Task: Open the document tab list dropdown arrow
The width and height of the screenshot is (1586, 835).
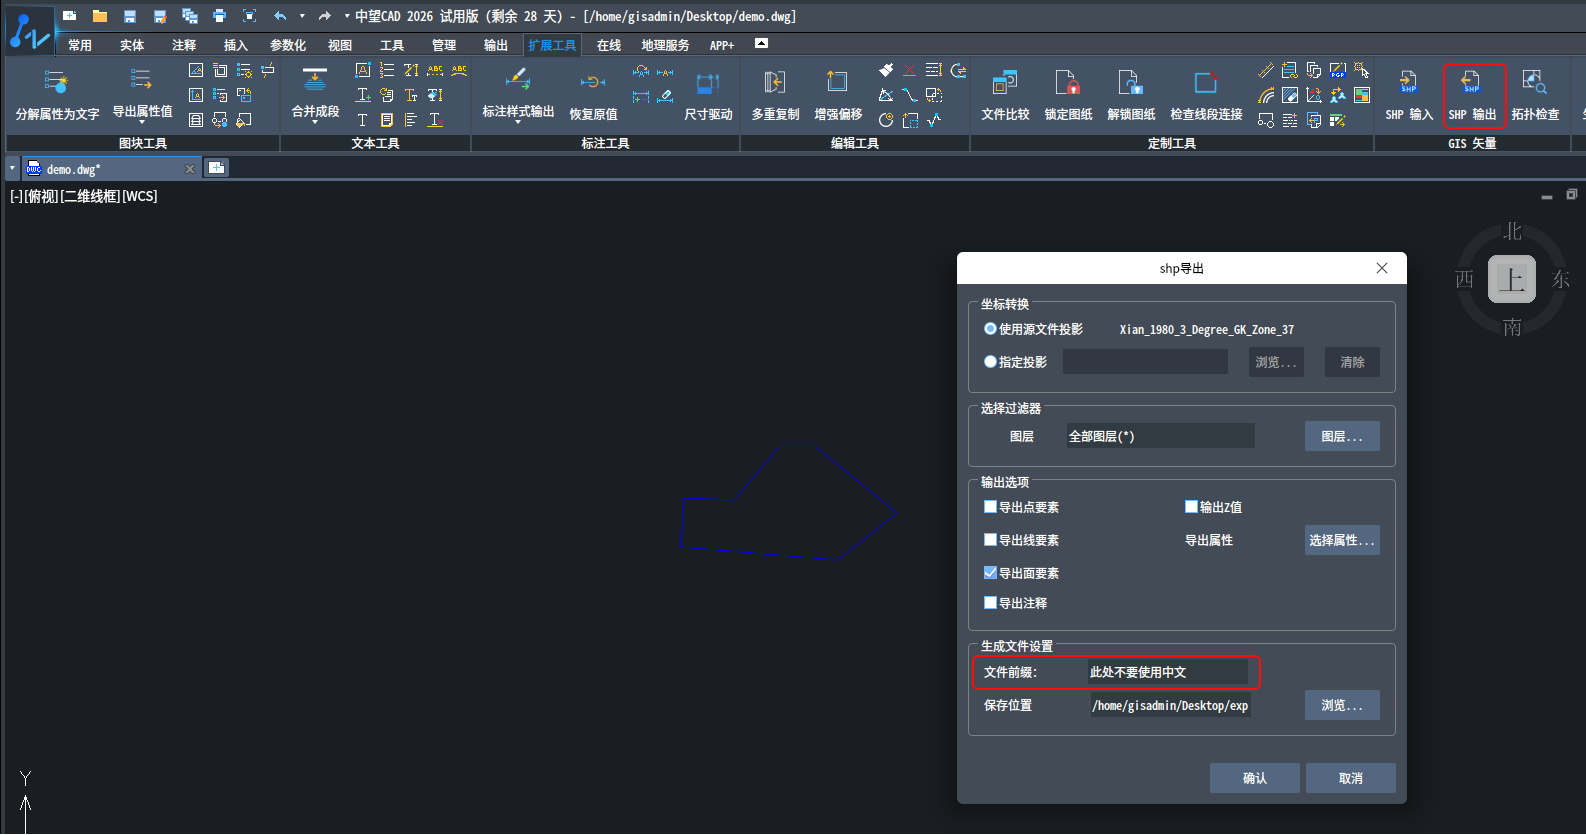Action: pyautogui.click(x=12, y=168)
